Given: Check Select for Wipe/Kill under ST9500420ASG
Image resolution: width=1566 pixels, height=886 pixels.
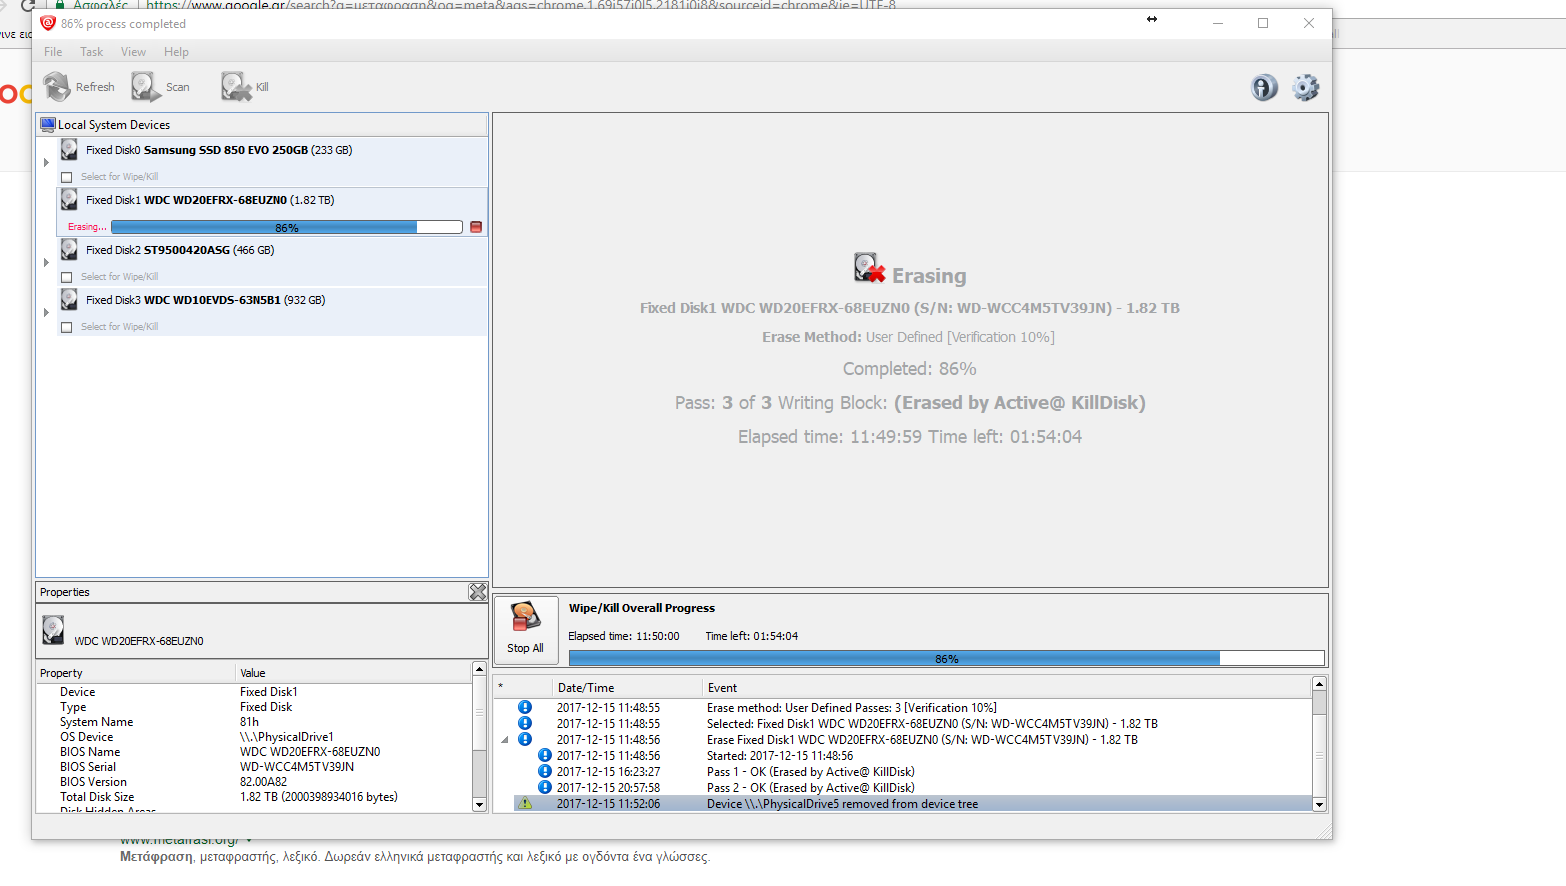Looking at the screenshot, I should (67, 277).
